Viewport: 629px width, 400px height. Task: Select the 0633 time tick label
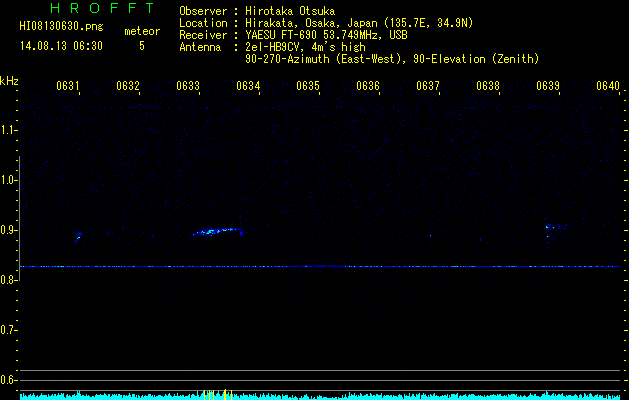tap(188, 86)
